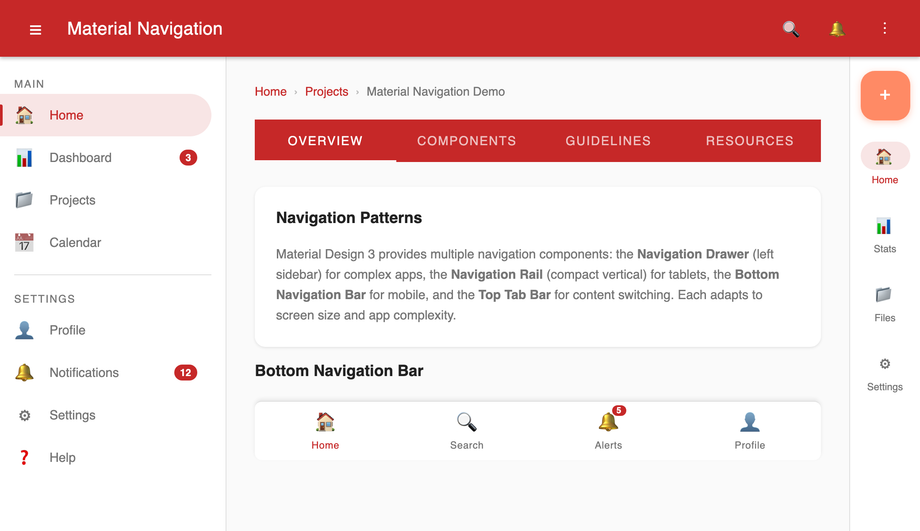Switch to the Components tab
Image resolution: width=920 pixels, height=531 pixels.
pyautogui.click(x=466, y=141)
